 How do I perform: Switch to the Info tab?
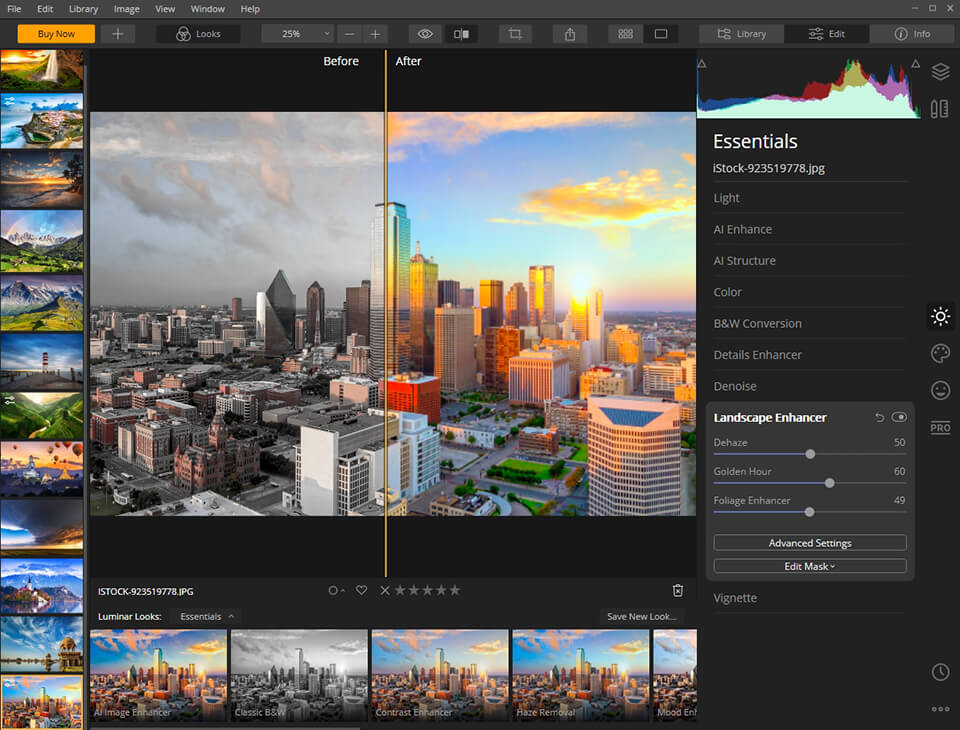911,33
